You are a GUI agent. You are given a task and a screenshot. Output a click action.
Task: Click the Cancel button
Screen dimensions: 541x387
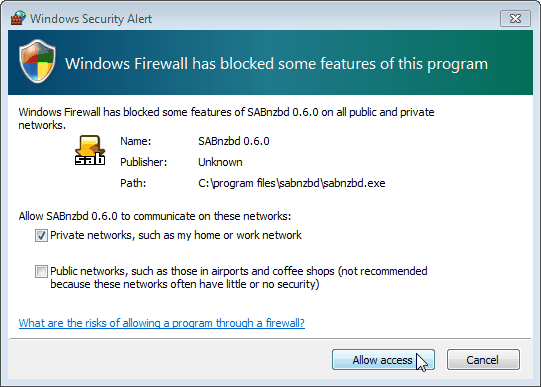(x=483, y=360)
